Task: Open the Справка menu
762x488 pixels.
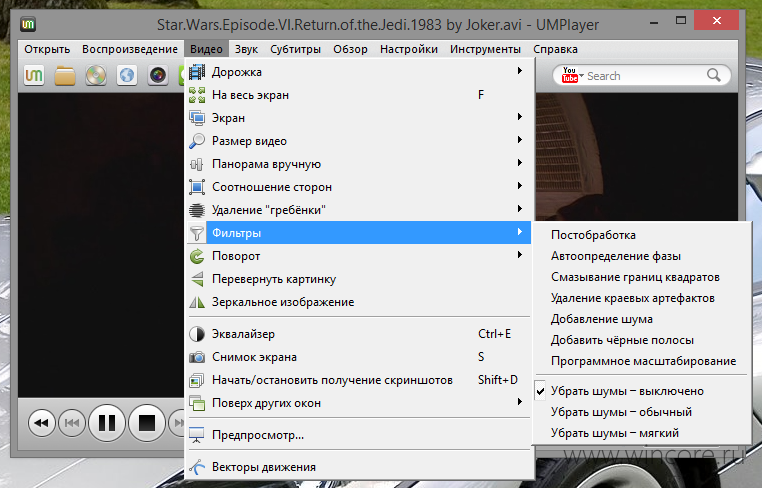Action: click(x=555, y=49)
